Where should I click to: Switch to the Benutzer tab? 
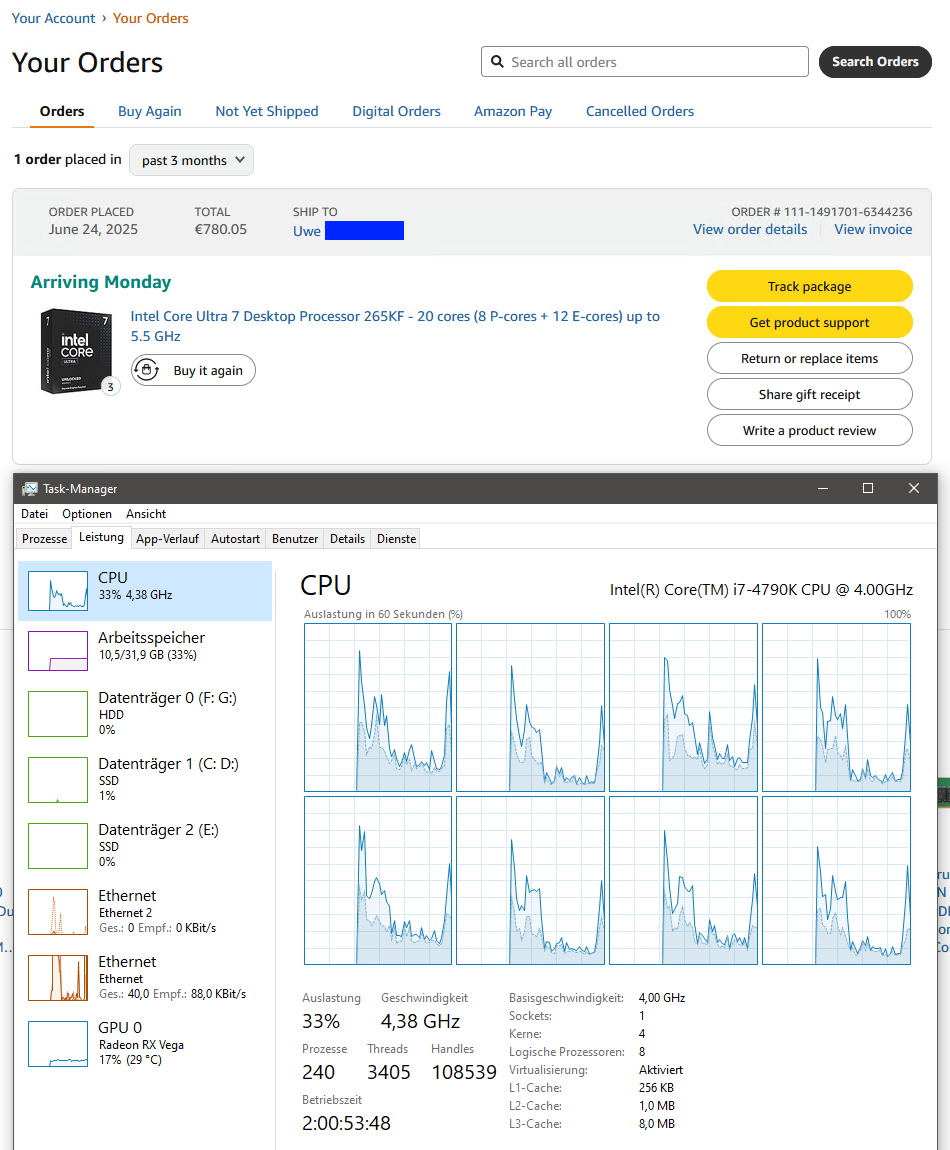pyautogui.click(x=295, y=538)
